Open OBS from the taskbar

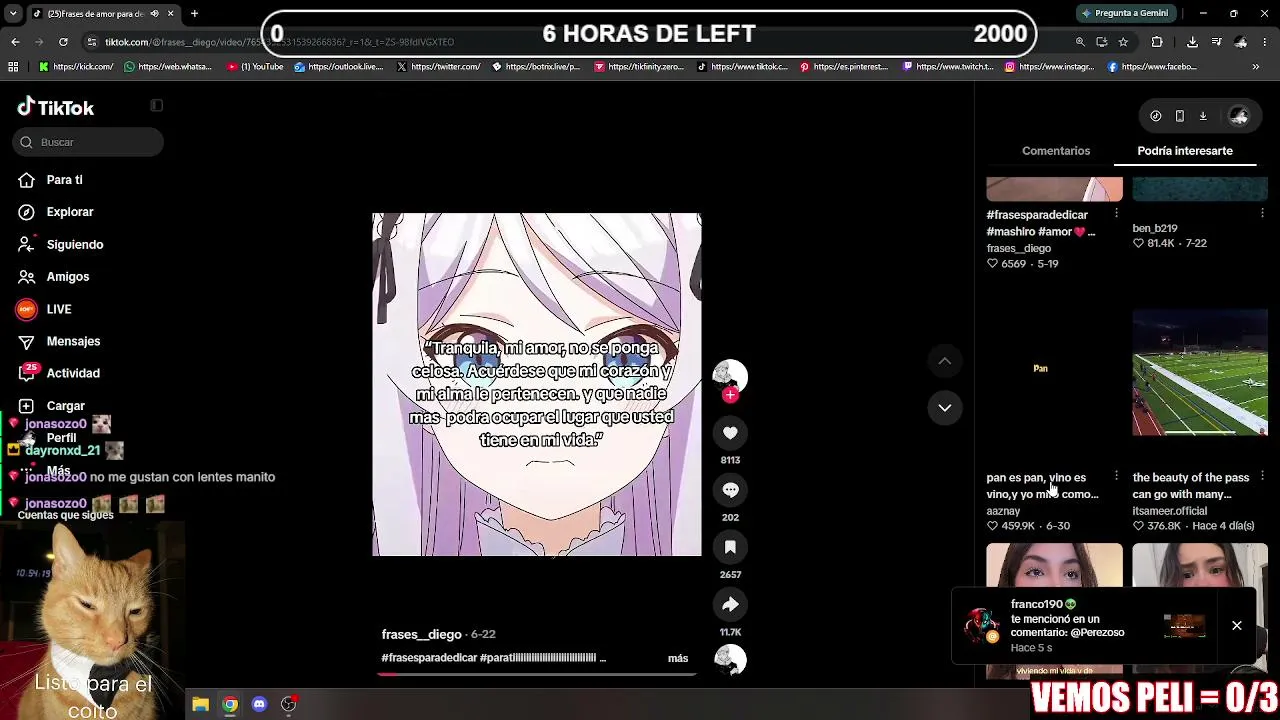(288, 704)
